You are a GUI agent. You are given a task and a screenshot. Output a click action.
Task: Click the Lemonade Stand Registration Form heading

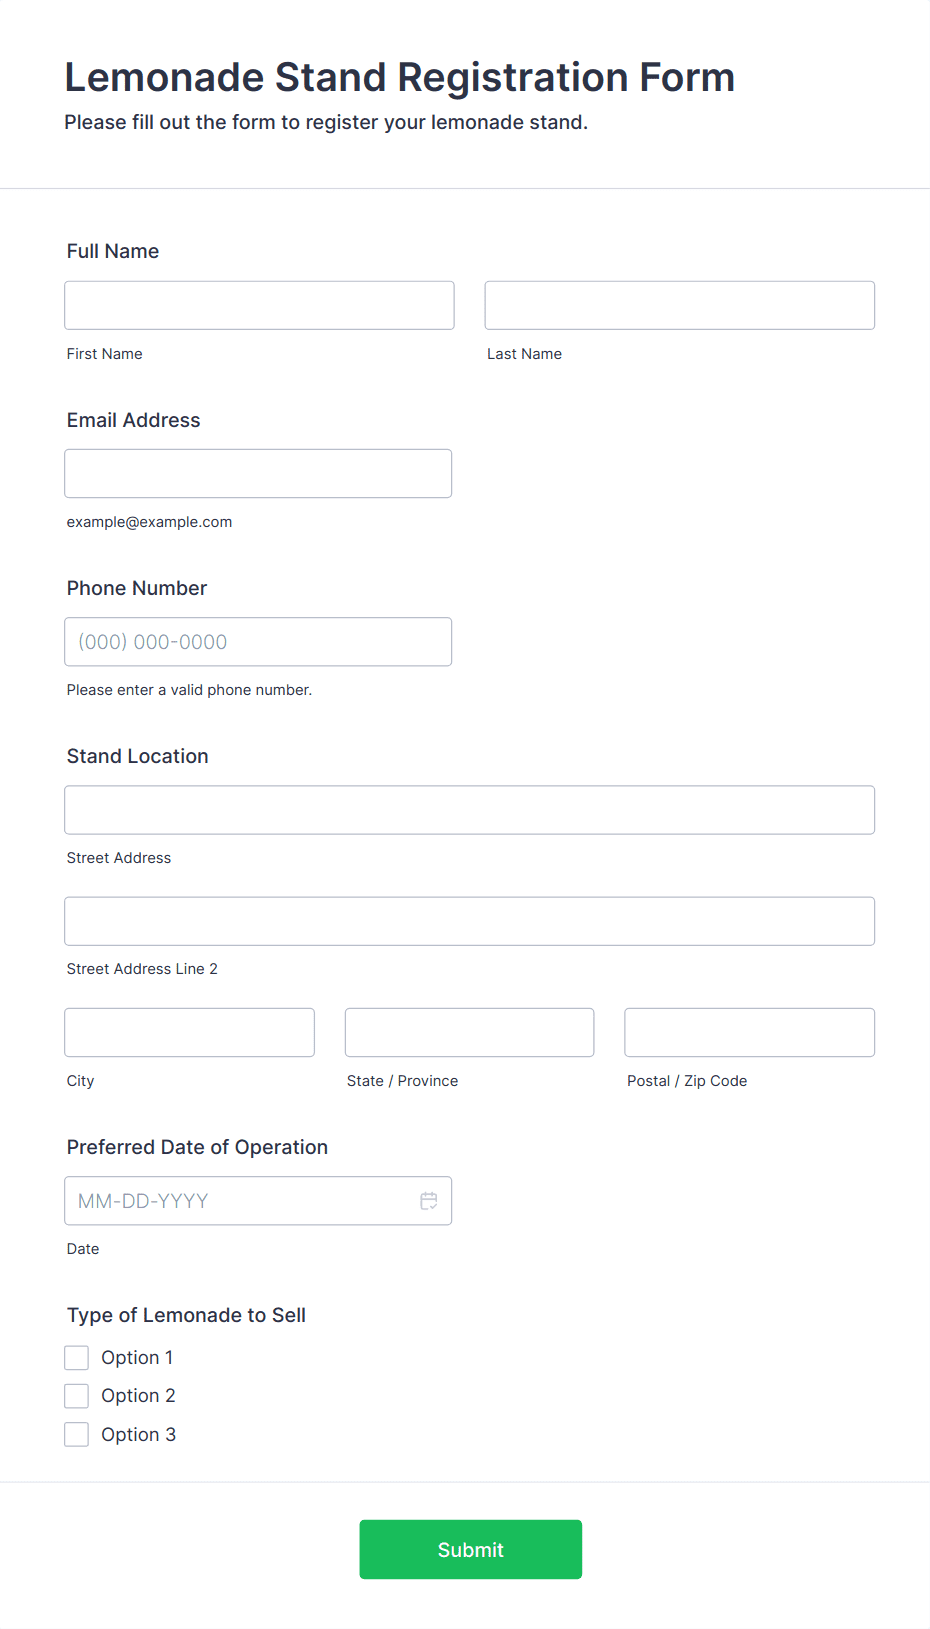tap(399, 77)
